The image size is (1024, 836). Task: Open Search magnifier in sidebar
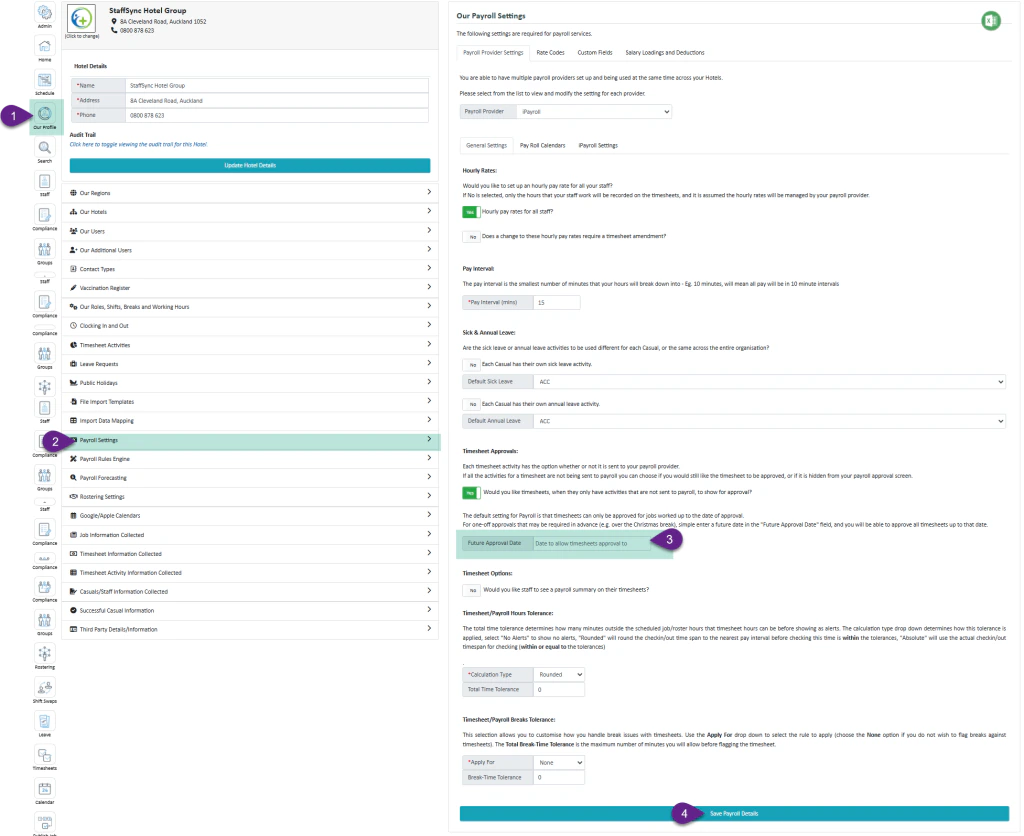[x=44, y=148]
